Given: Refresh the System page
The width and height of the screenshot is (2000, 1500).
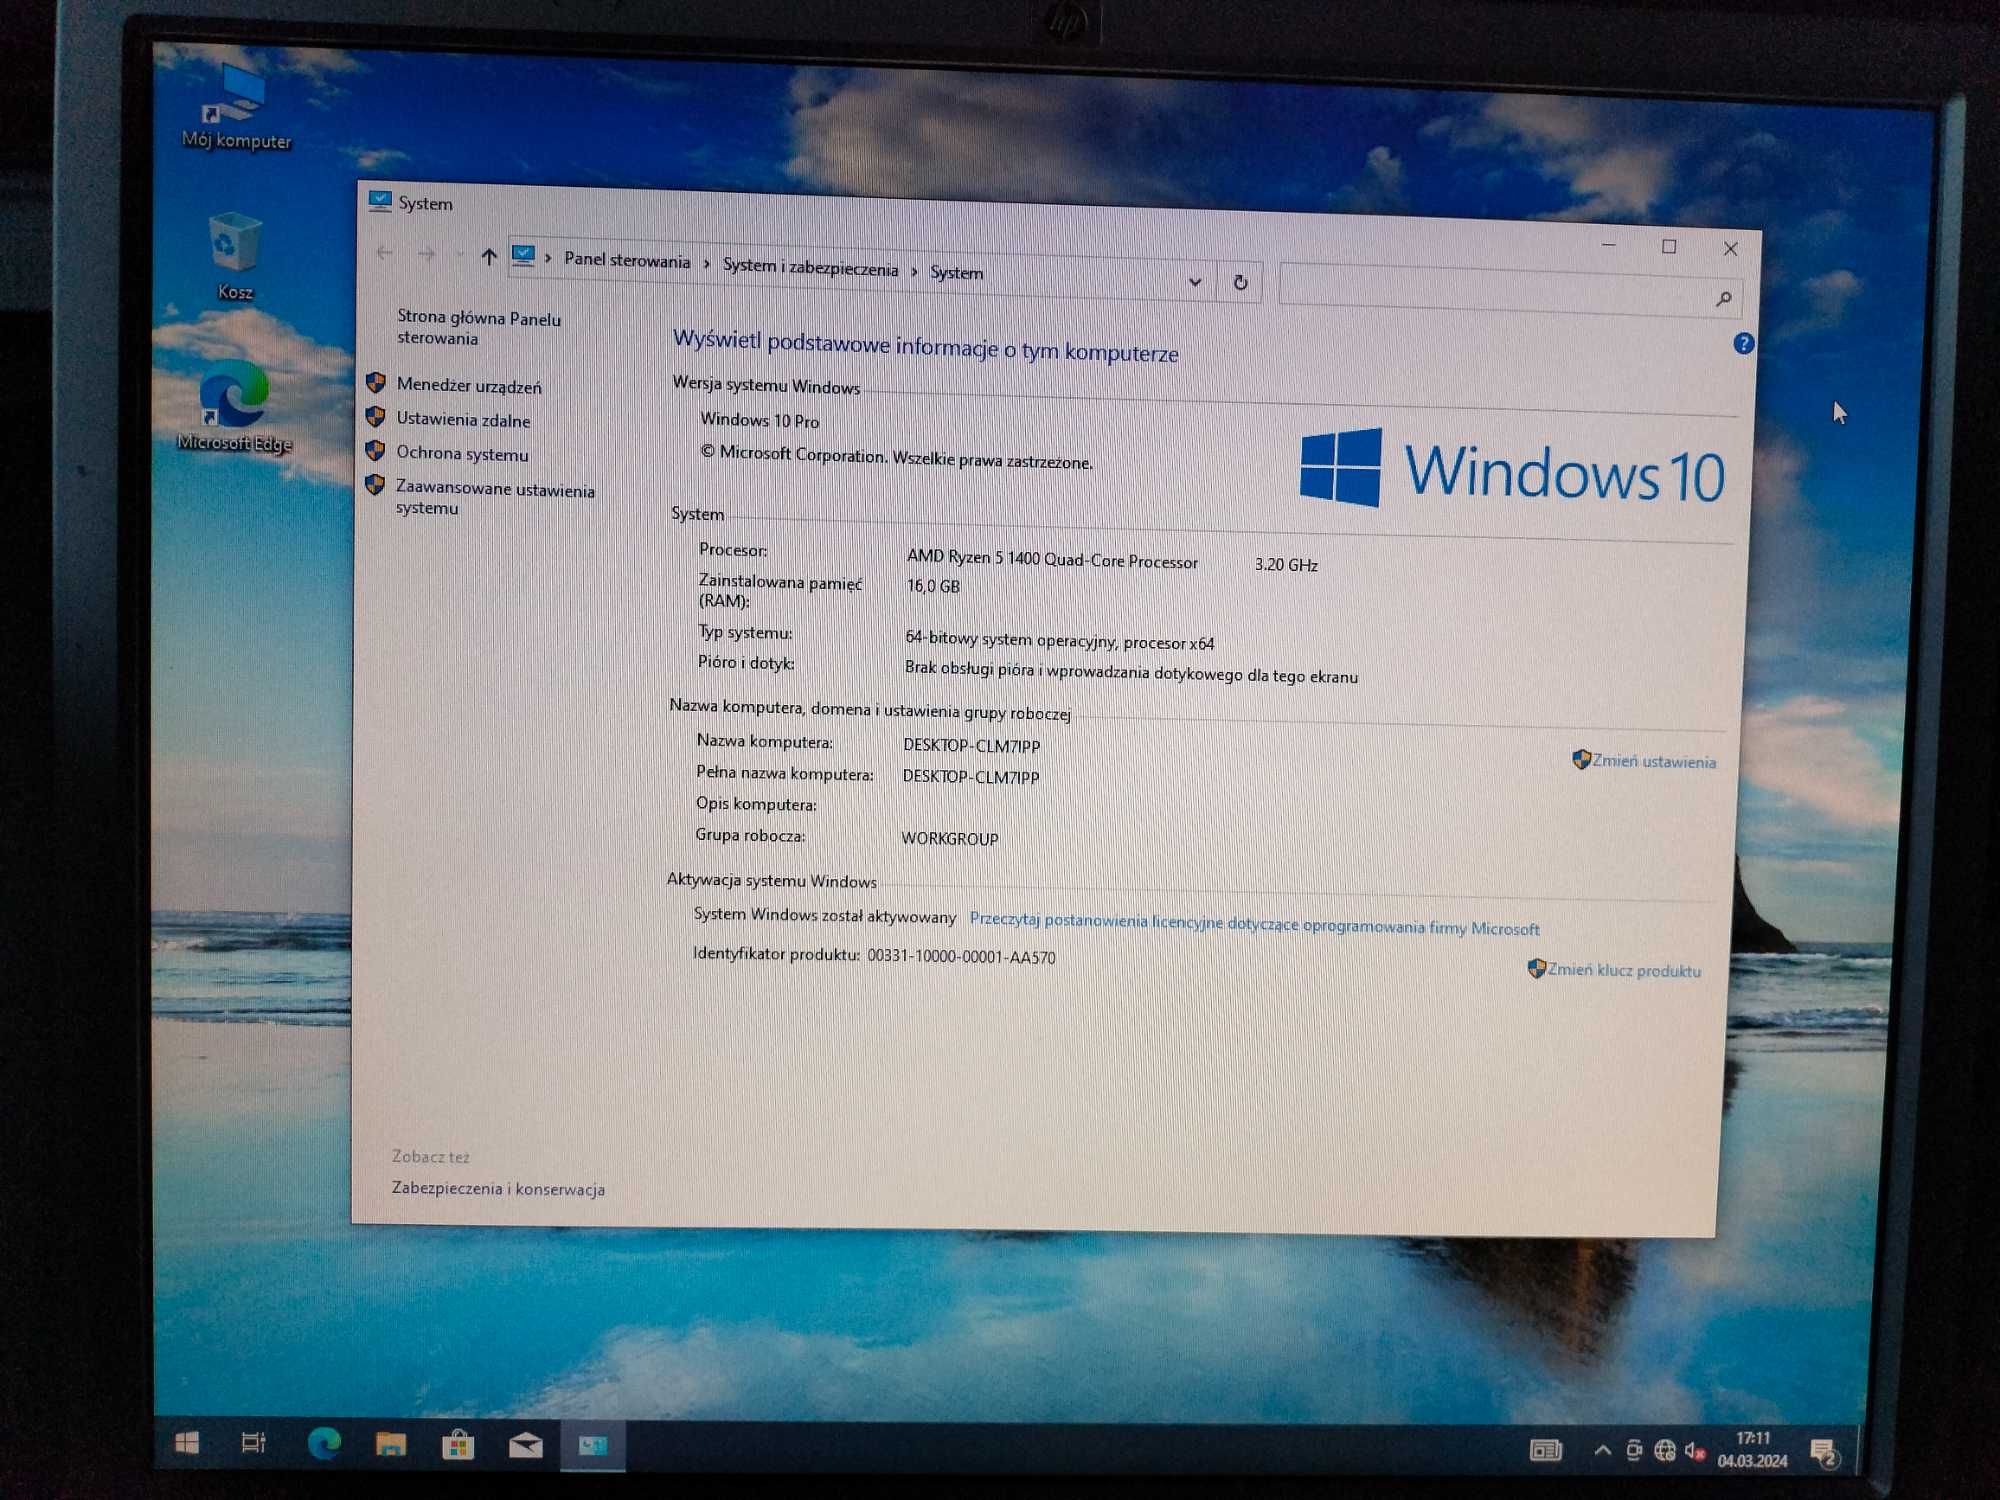Looking at the screenshot, I should tap(1240, 283).
